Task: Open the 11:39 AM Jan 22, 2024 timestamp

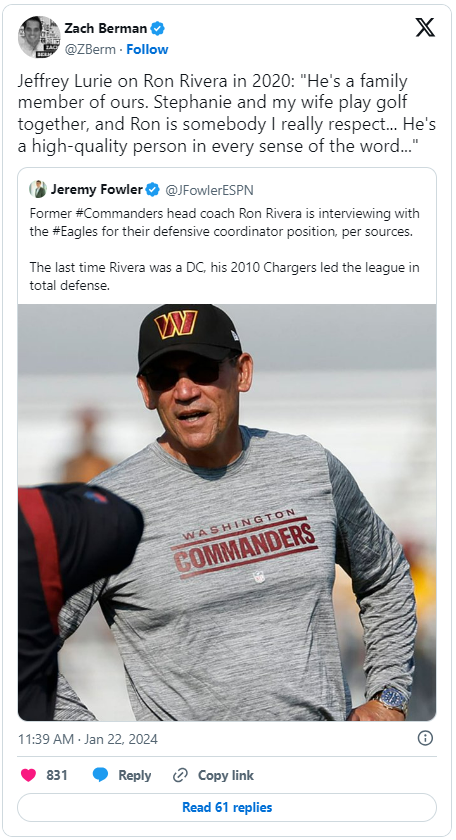Action: click(x=88, y=739)
